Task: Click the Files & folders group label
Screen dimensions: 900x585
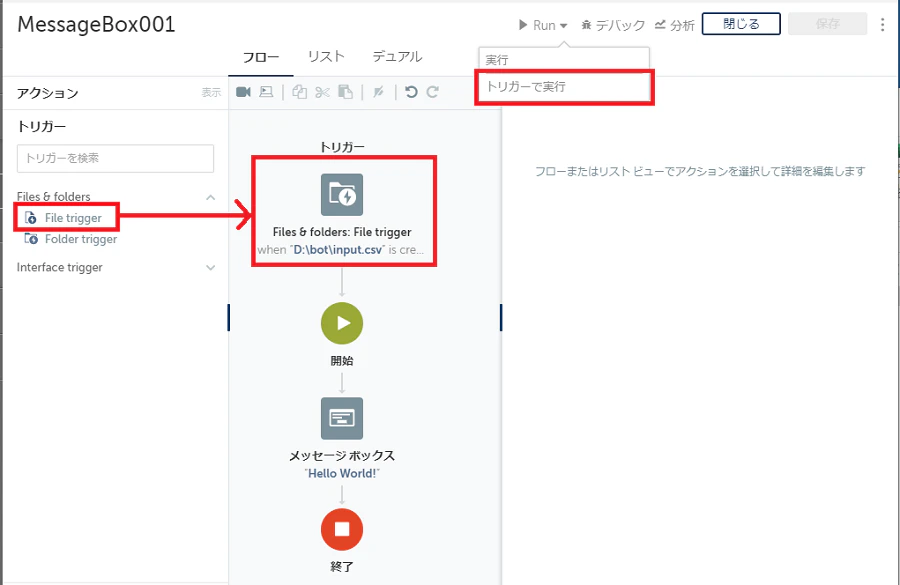Action: click(x=53, y=197)
